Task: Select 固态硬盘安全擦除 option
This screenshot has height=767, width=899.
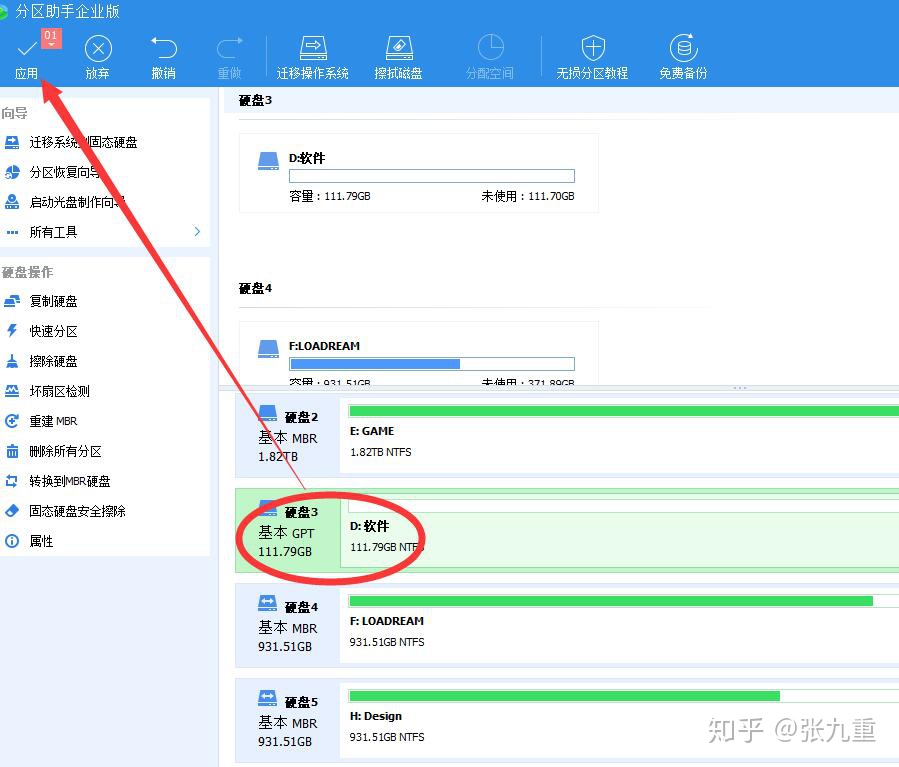Action: click(x=76, y=511)
